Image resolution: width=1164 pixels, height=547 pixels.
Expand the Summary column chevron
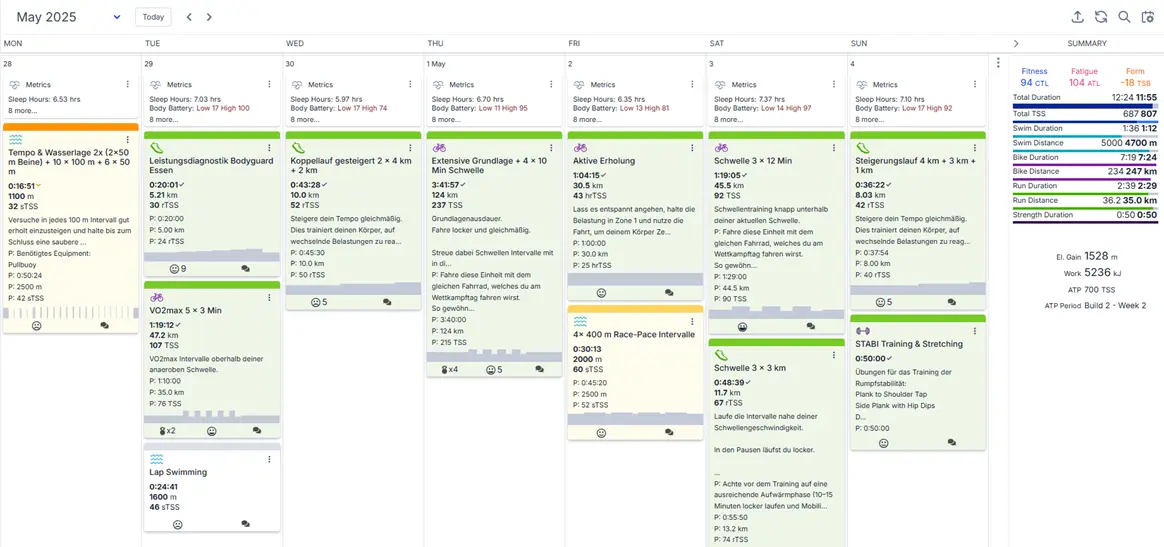click(1016, 44)
